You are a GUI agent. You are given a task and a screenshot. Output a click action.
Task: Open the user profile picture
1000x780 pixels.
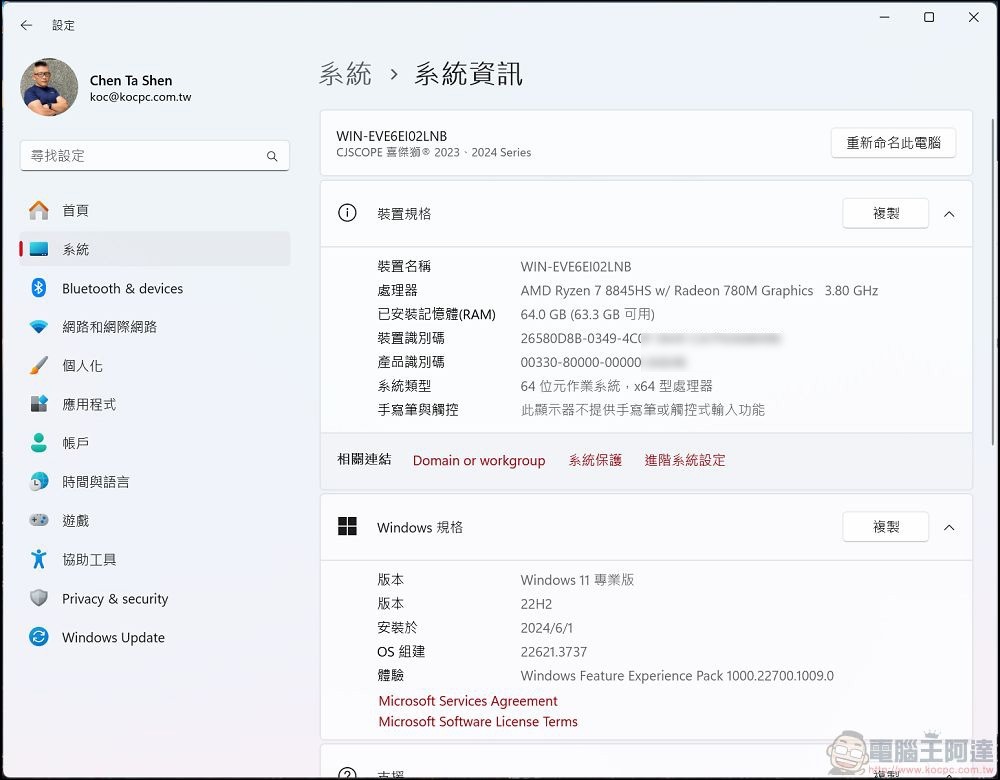[49, 87]
